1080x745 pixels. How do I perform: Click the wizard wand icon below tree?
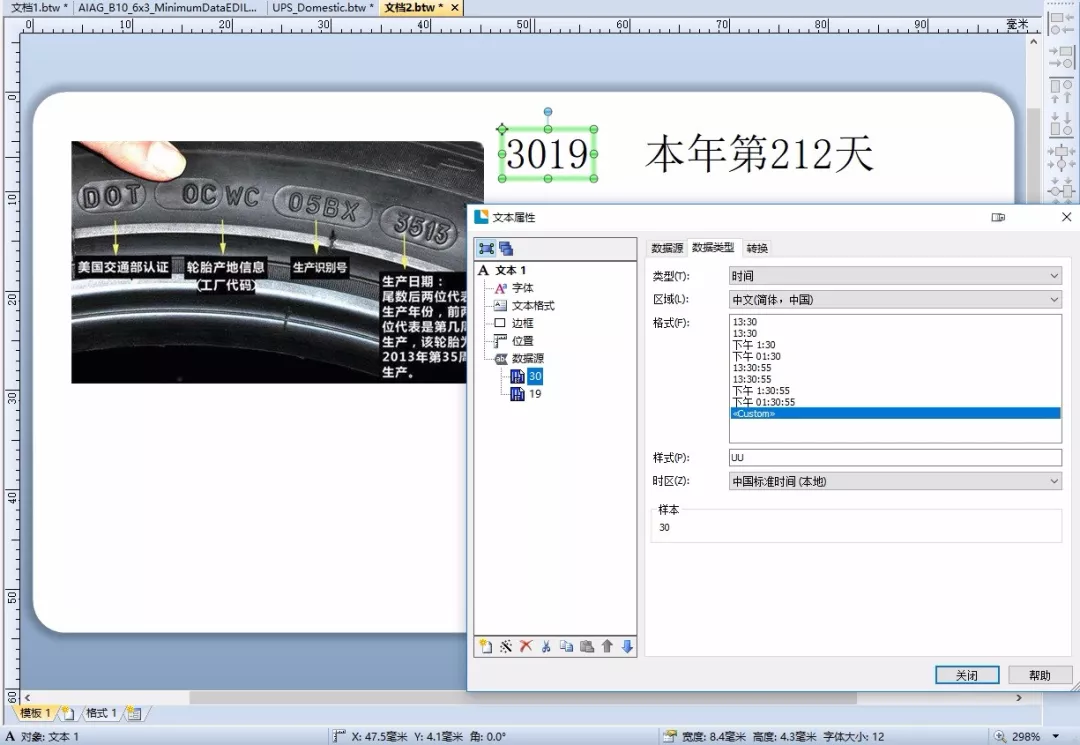tap(506, 647)
